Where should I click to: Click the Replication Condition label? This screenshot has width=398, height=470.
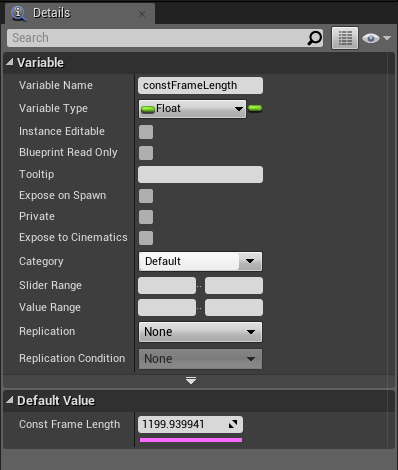click(72, 358)
